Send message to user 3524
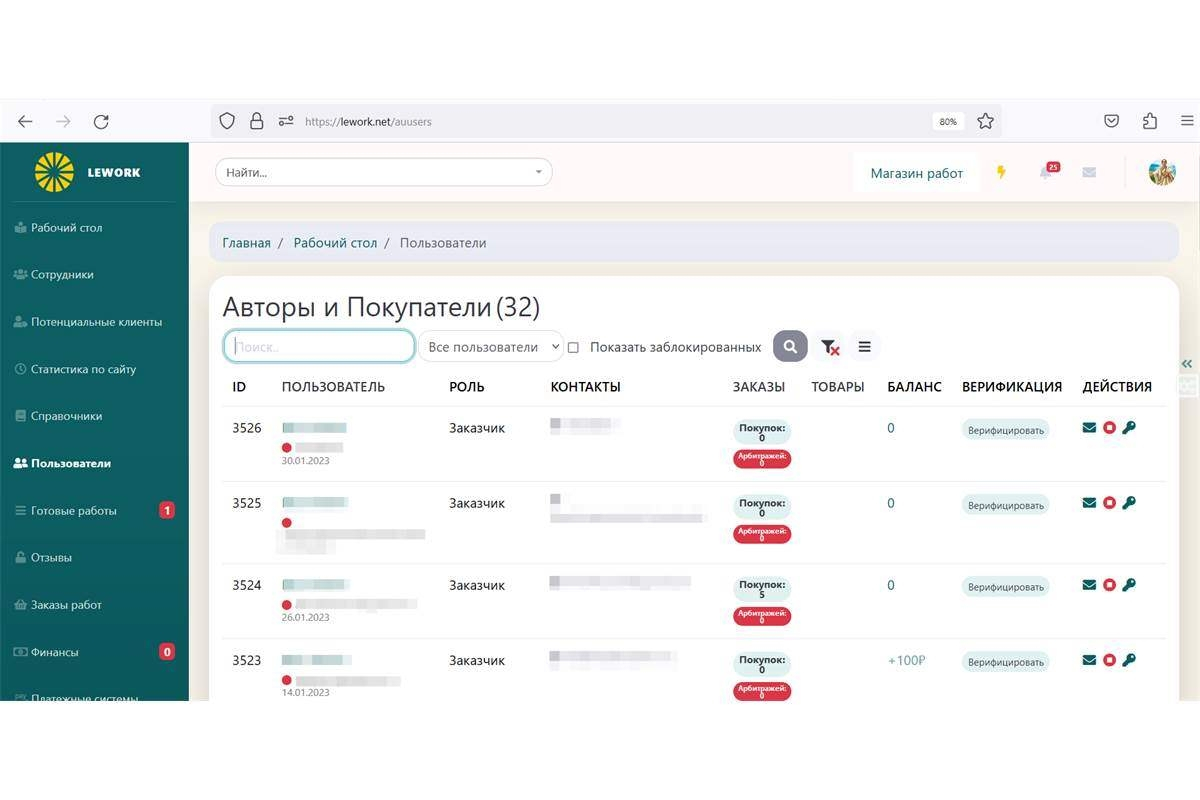1200x800 pixels. click(1089, 585)
